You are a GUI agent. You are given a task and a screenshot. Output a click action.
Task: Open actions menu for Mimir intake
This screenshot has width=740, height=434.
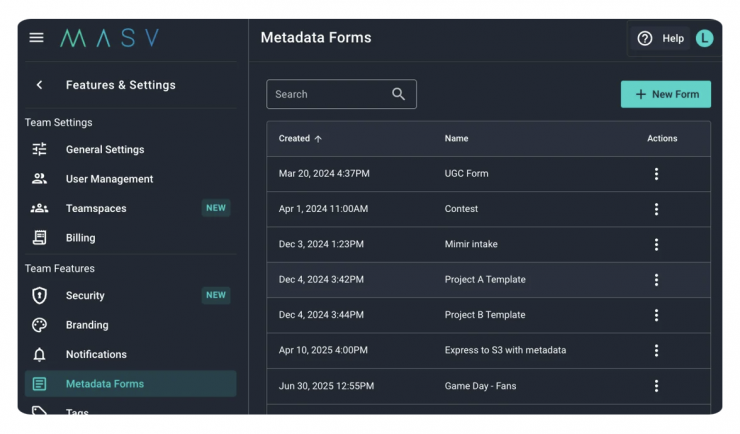coord(656,244)
